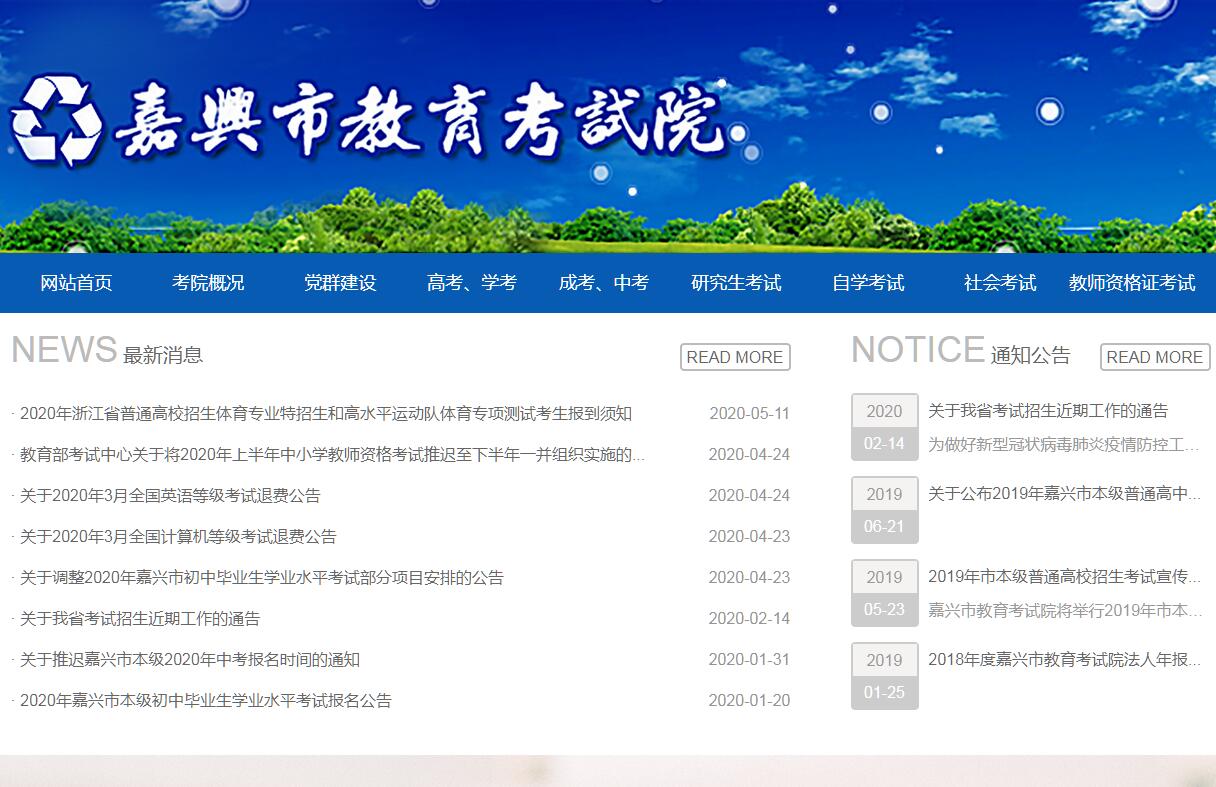Open 全国计算机等级考试退费公告 news link

coord(178,537)
